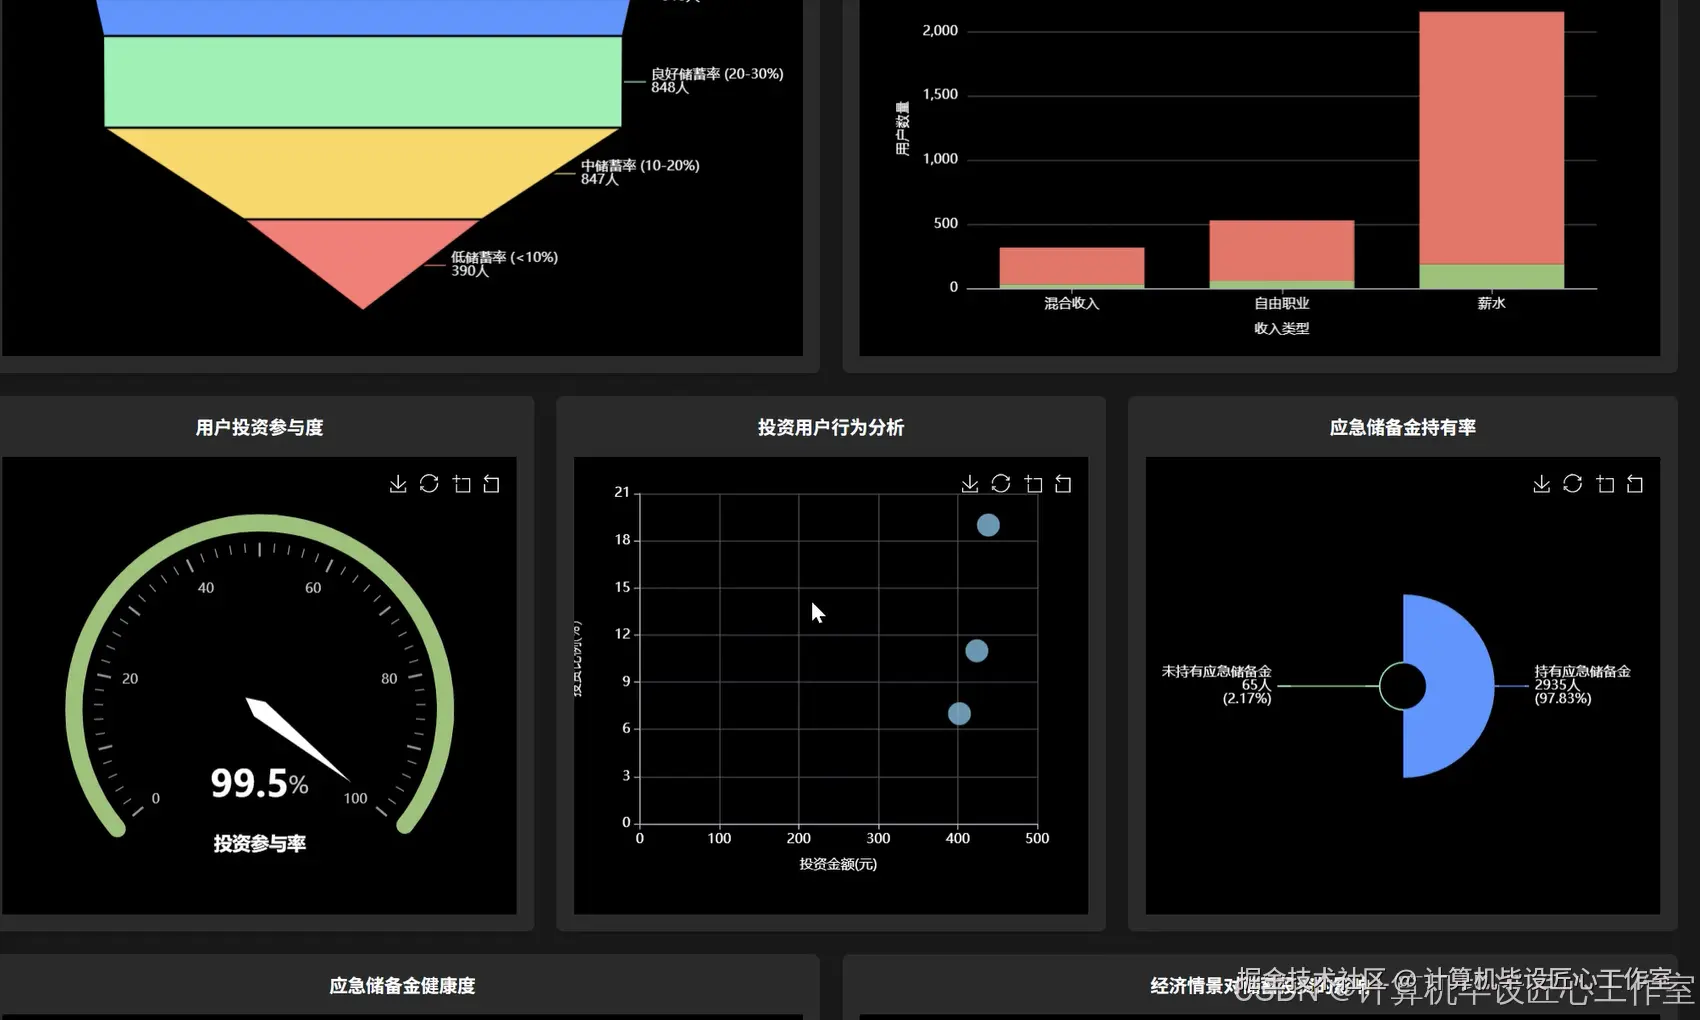The height and width of the screenshot is (1020, 1700).
Task: Click the 良好储蓄率 (20-30%) funnel label
Action: pyautogui.click(x=717, y=80)
